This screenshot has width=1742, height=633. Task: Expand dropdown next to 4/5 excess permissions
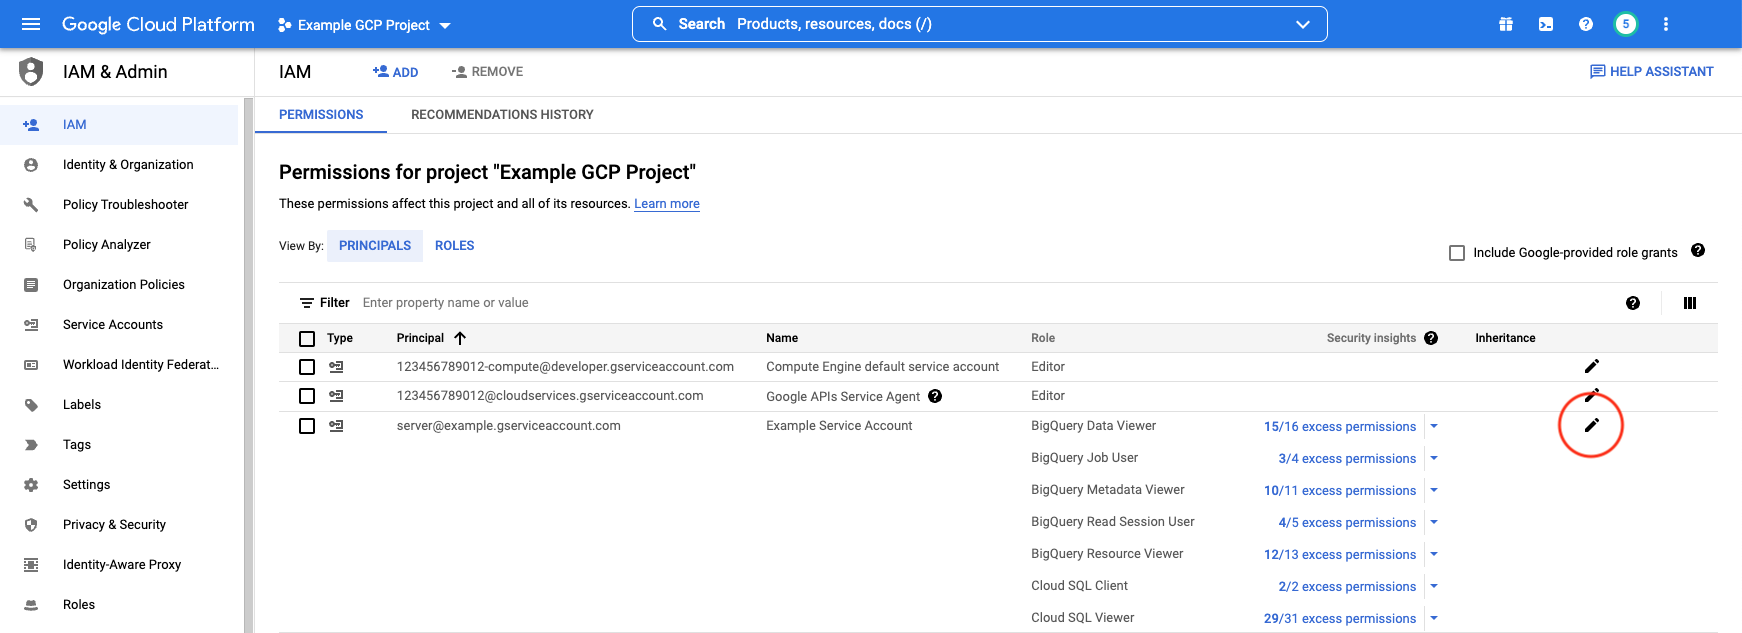[x=1434, y=522]
